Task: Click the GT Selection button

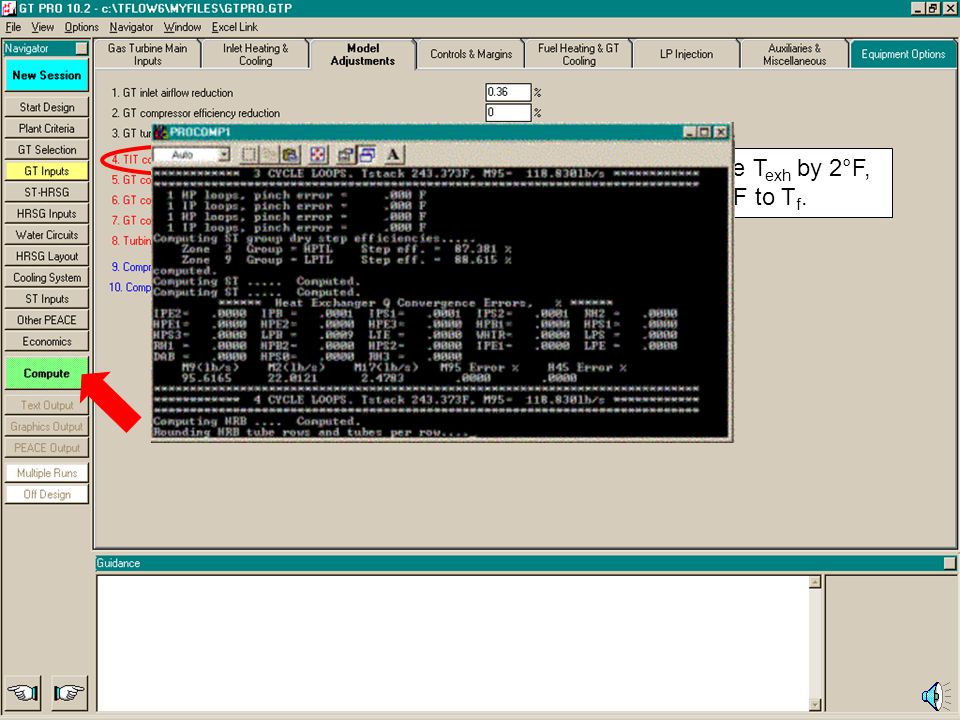Action: [47, 150]
